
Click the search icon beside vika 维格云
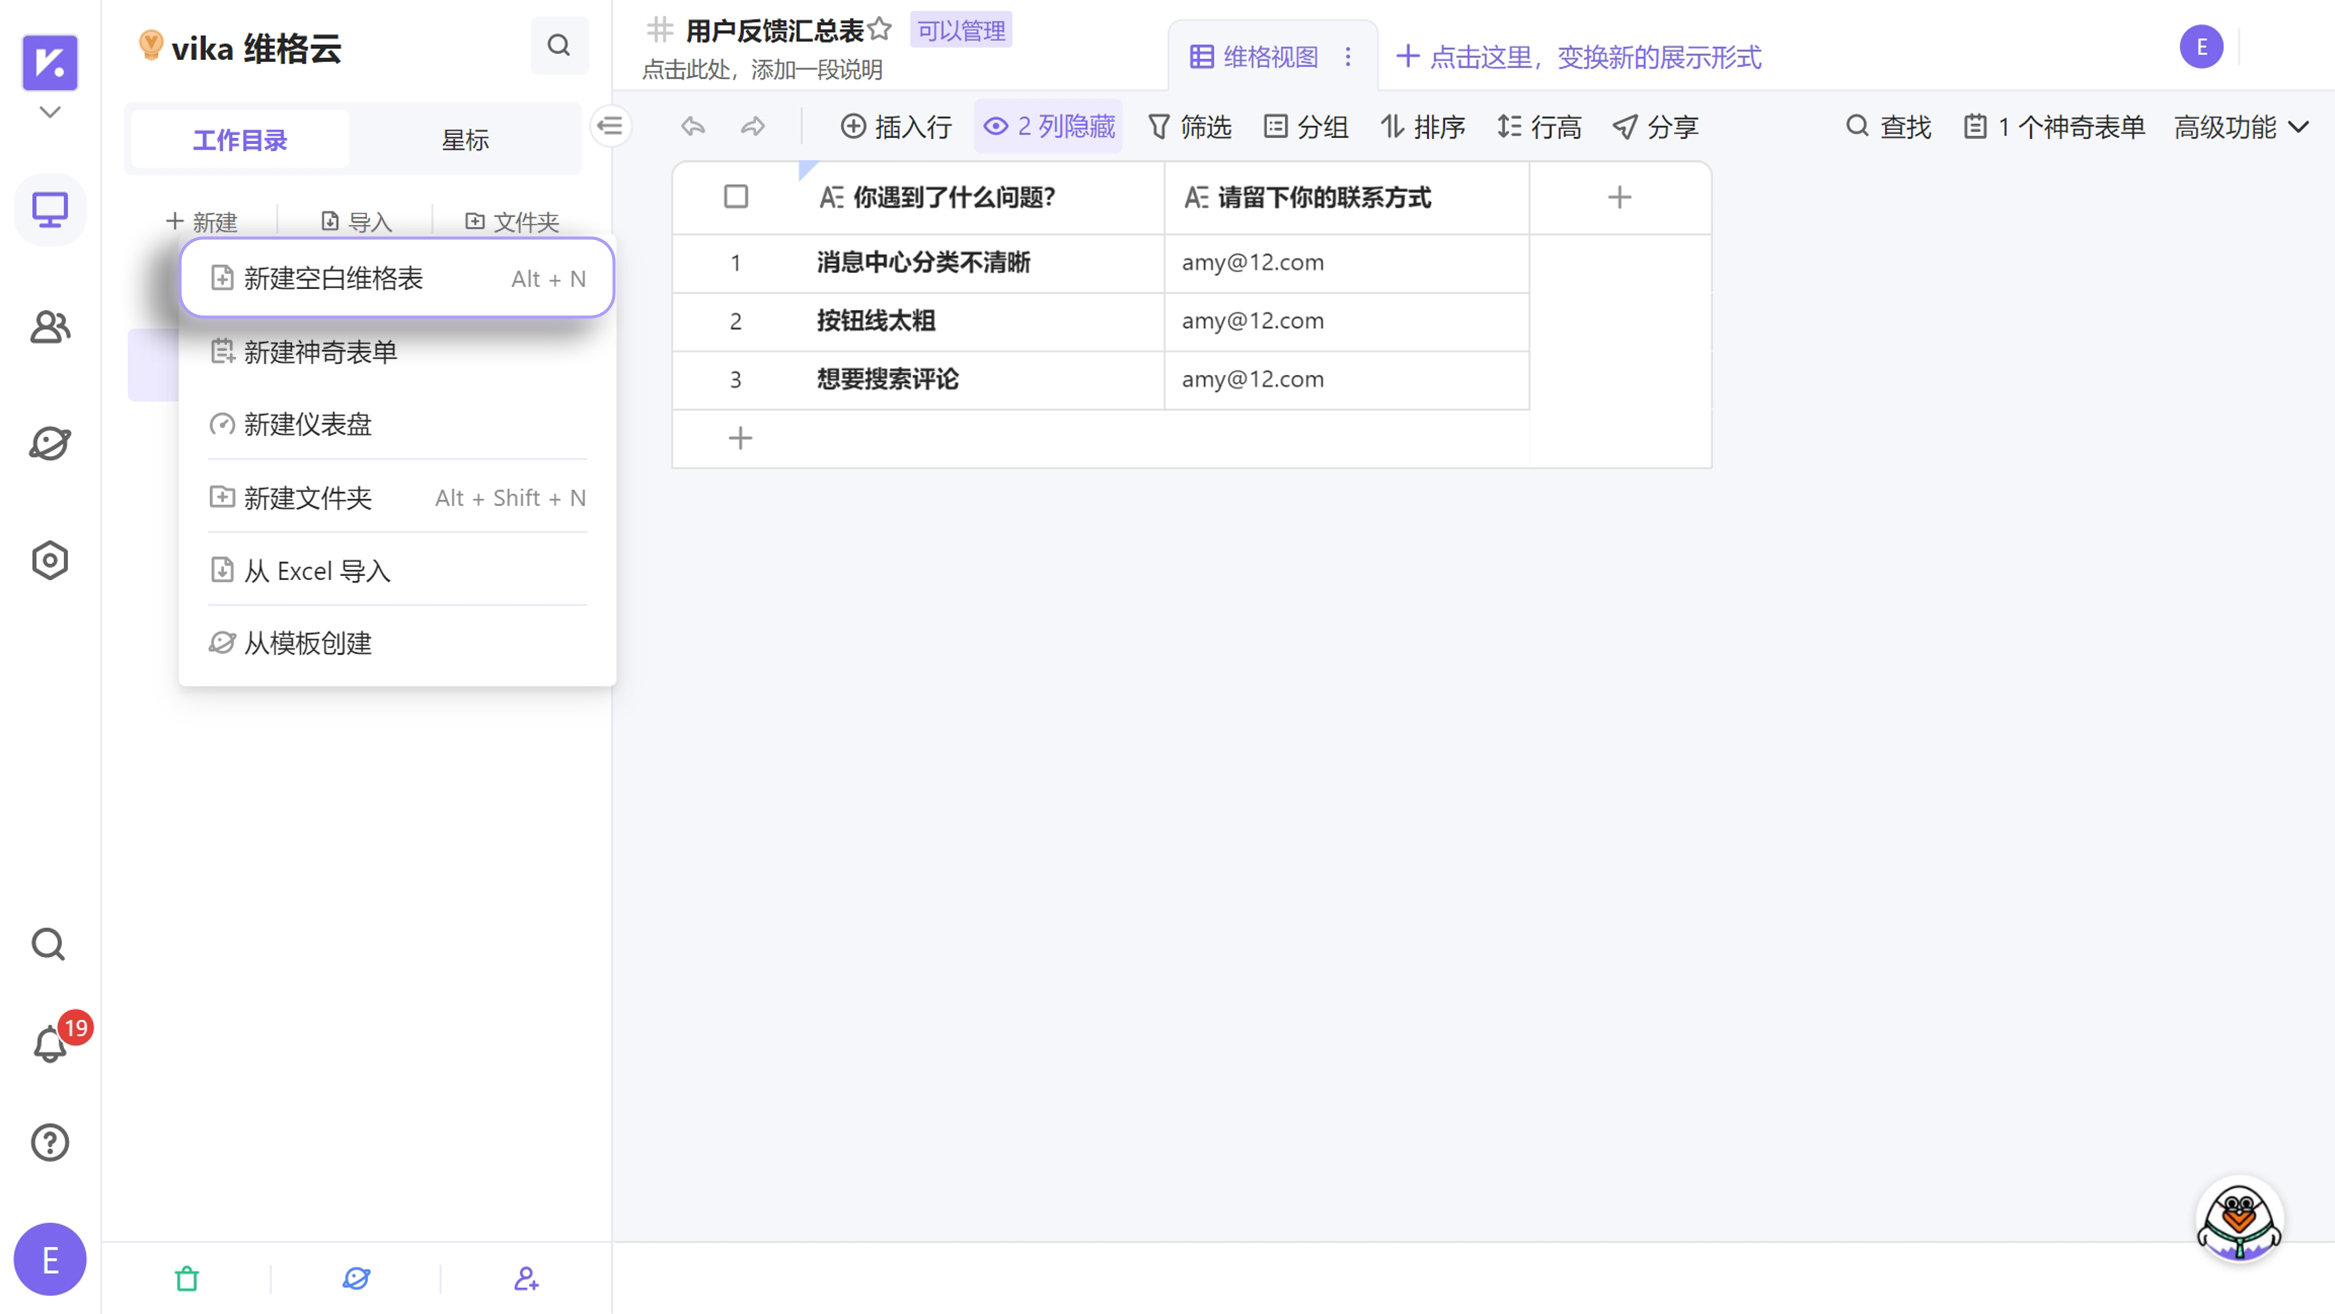click(x=559, y=46)
